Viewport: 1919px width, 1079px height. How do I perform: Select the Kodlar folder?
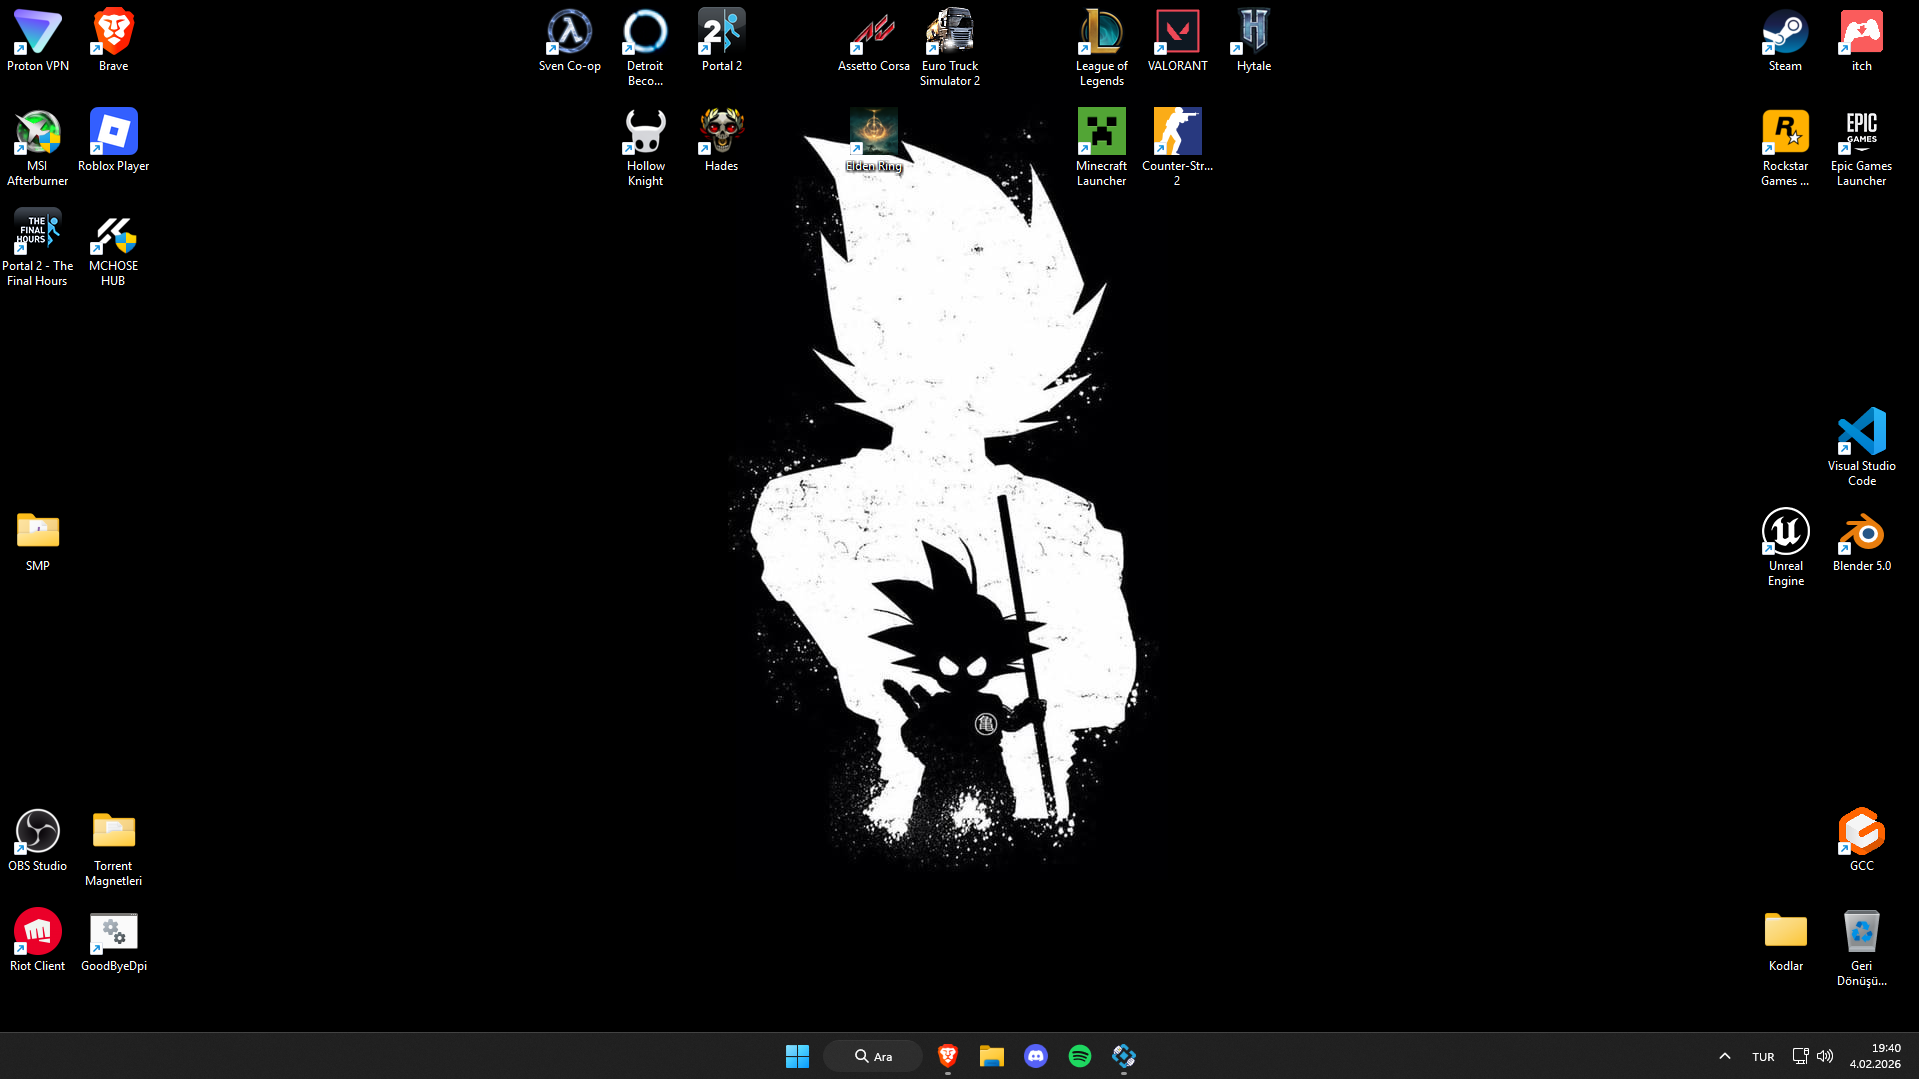1786,940
